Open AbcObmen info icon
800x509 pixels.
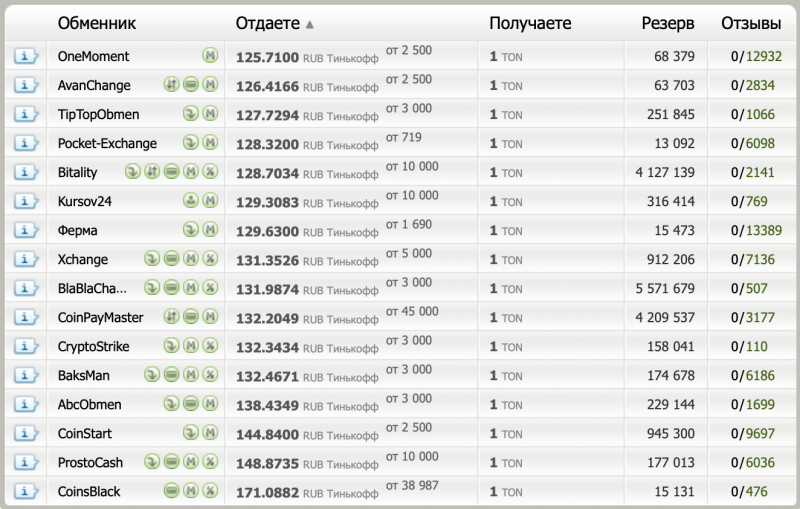tap(26, 404)
